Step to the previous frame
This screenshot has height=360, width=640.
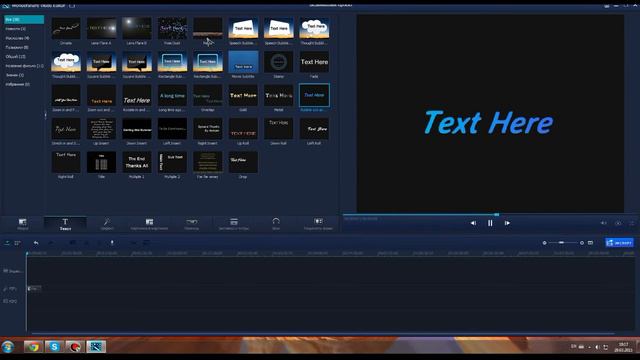click(473, 223)
